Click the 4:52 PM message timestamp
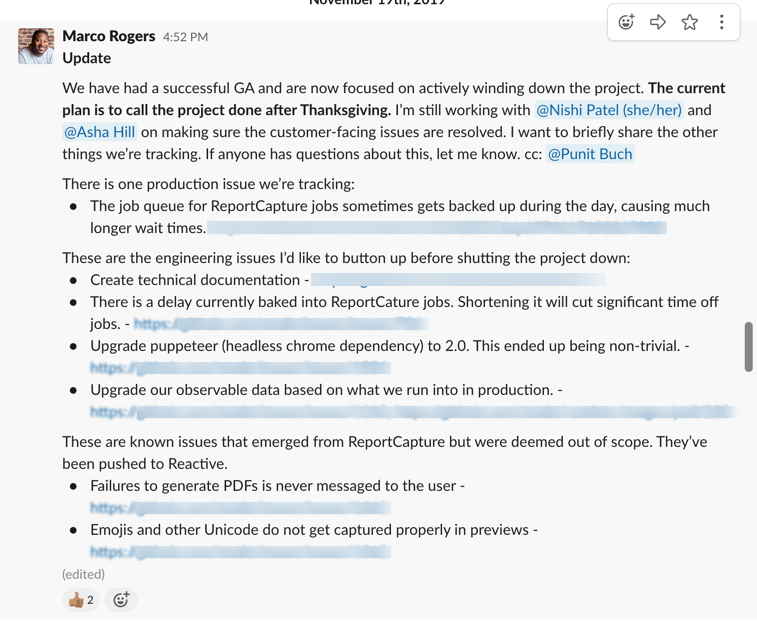This screenshot has height=621, width=757. point(185,37)
